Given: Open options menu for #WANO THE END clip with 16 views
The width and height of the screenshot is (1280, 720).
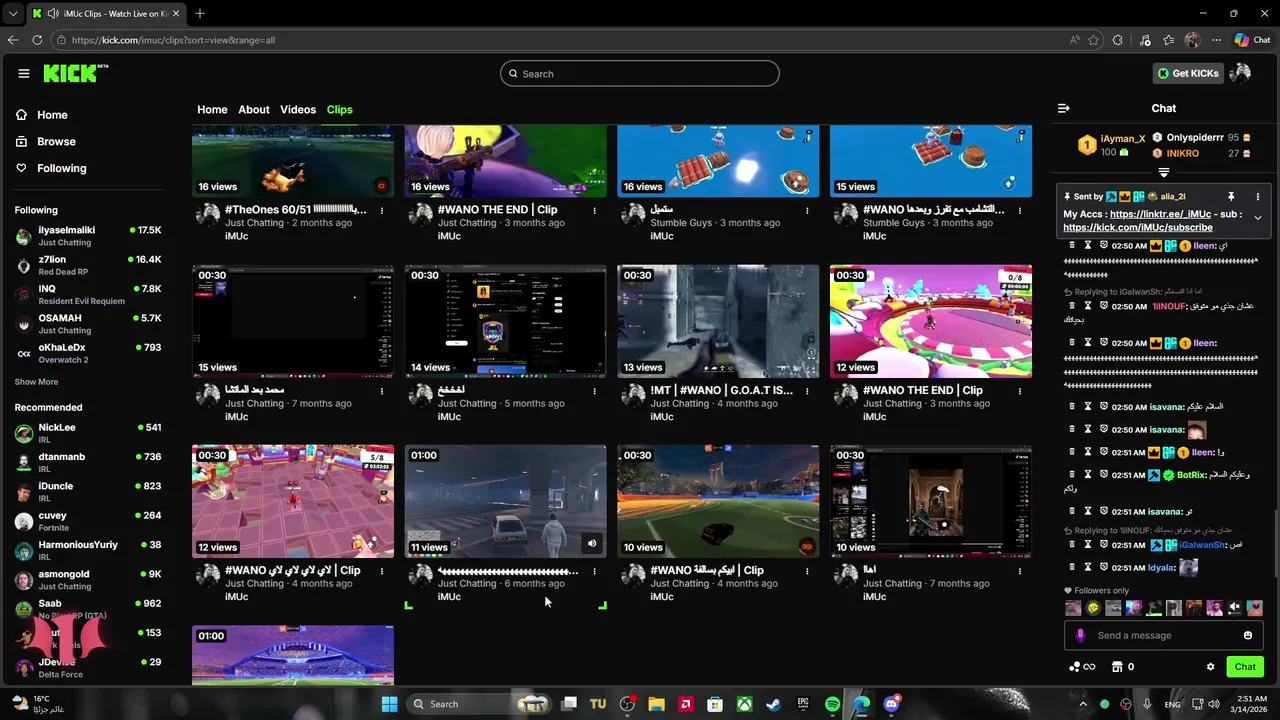Looking at the screenshot, I should pos(594,210).
